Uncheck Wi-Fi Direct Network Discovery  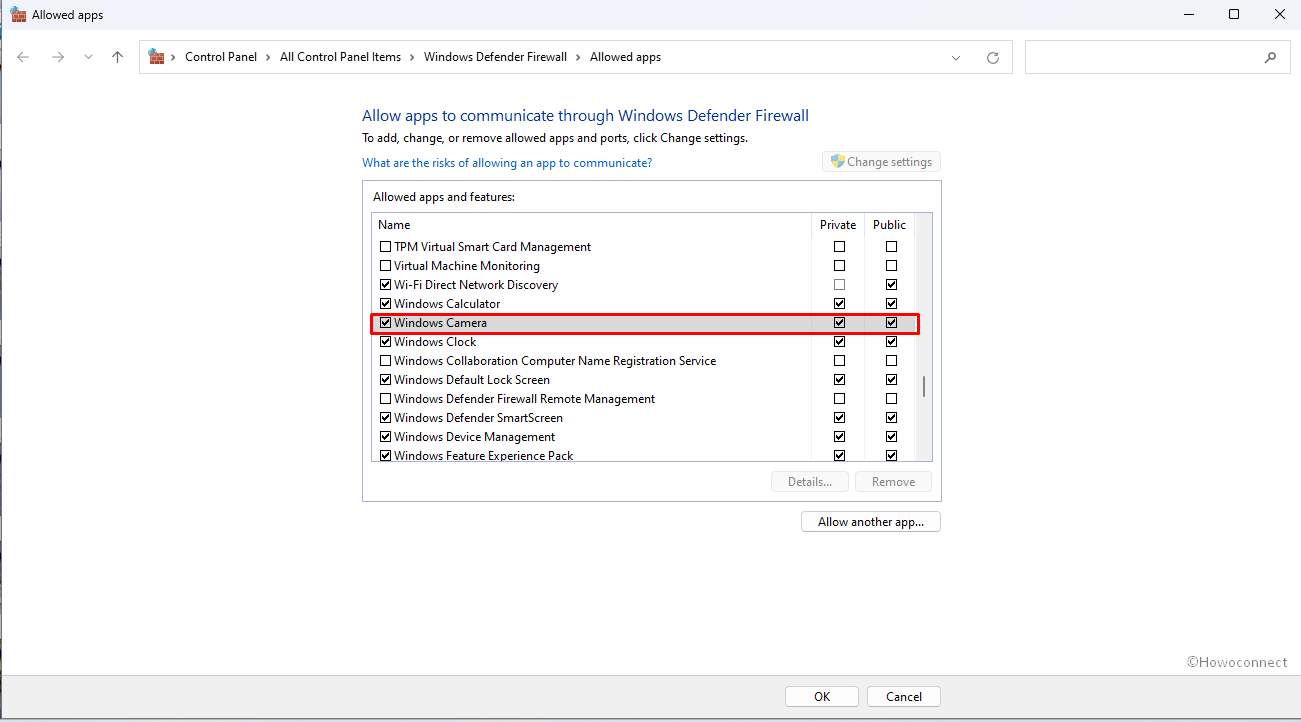(385, 285)
